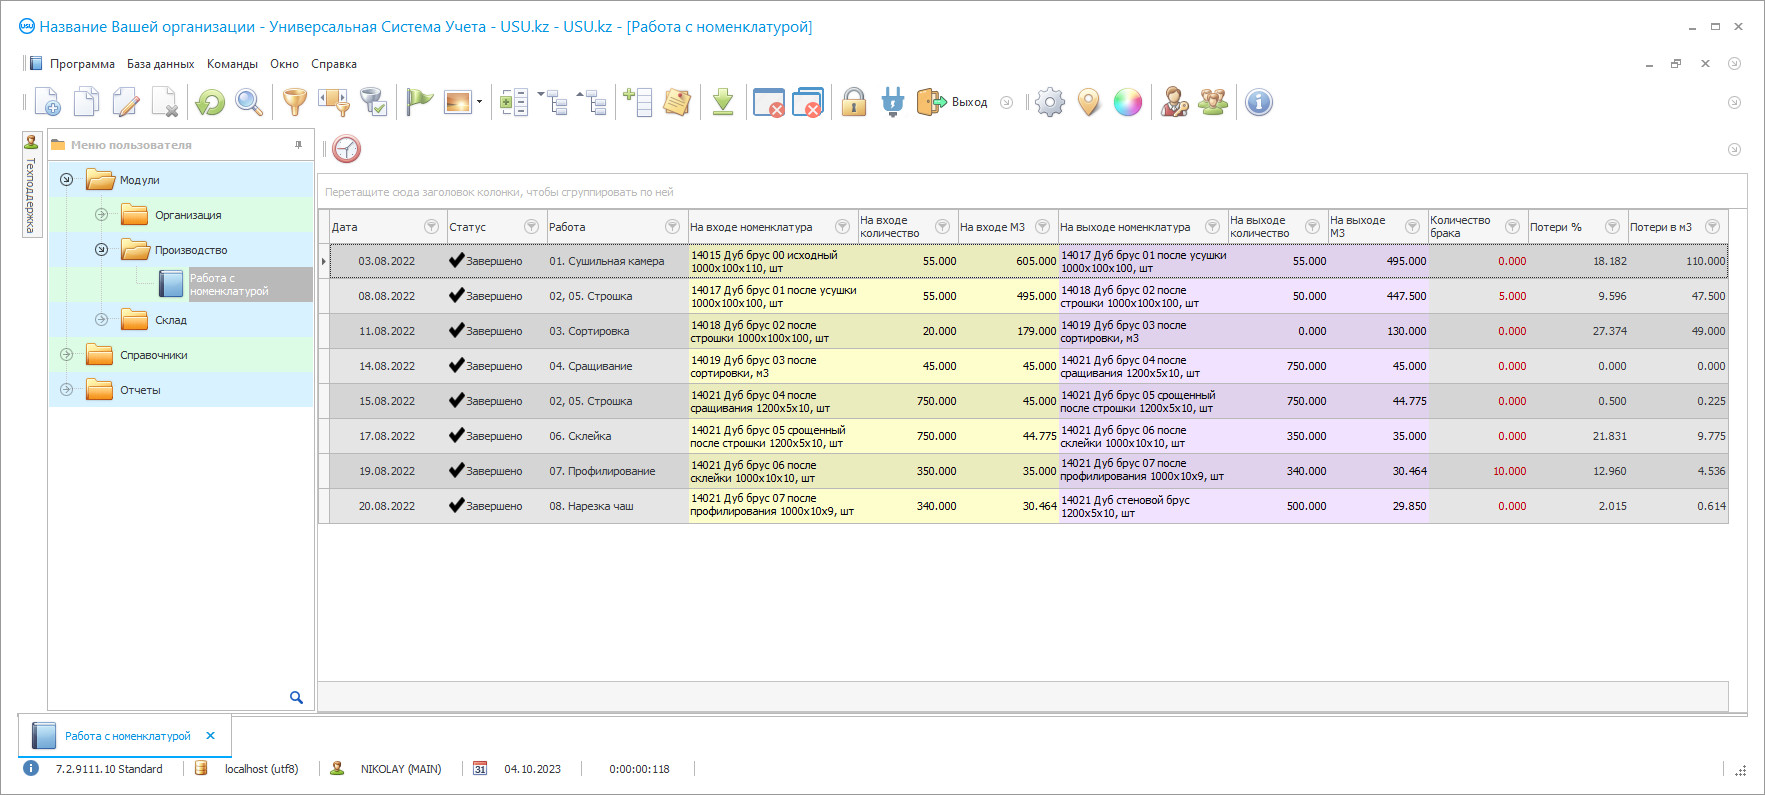Open search with the magnifying glass toolbar icon
Image resolution: width=1765 pixels, height=795 pixels.
[x=249, y=102]
